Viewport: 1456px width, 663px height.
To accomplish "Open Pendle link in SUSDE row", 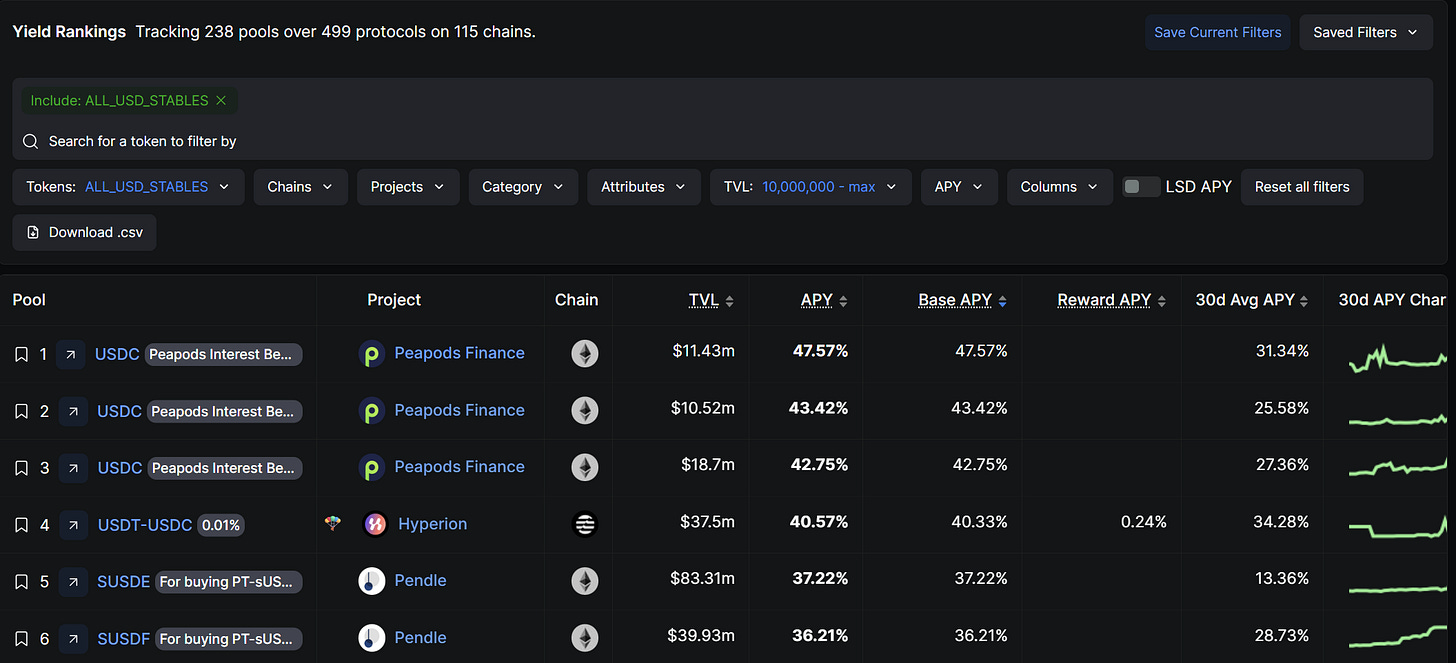I will pyautogui.click(x=420, y=581).
